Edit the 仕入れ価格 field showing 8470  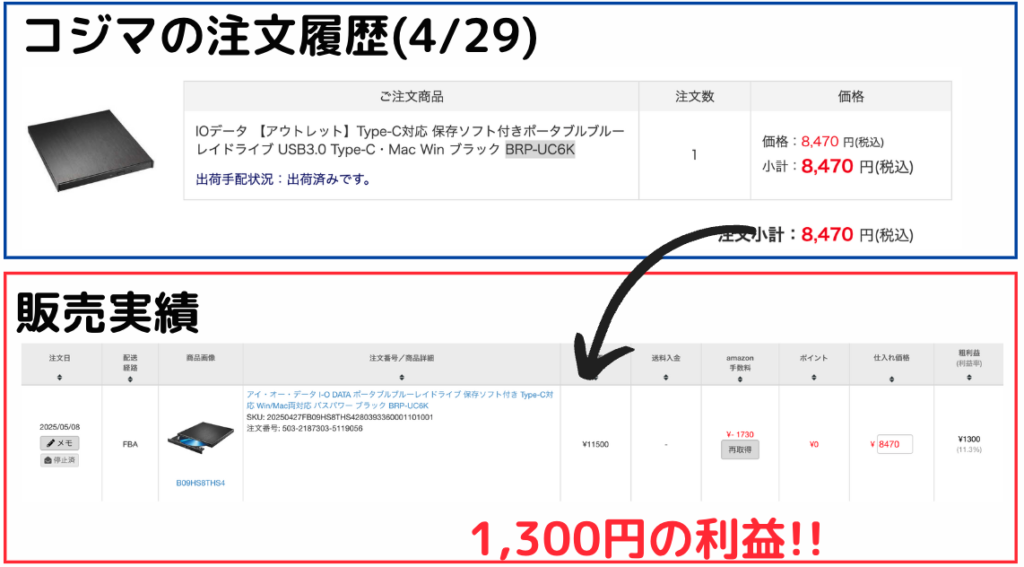895,444
